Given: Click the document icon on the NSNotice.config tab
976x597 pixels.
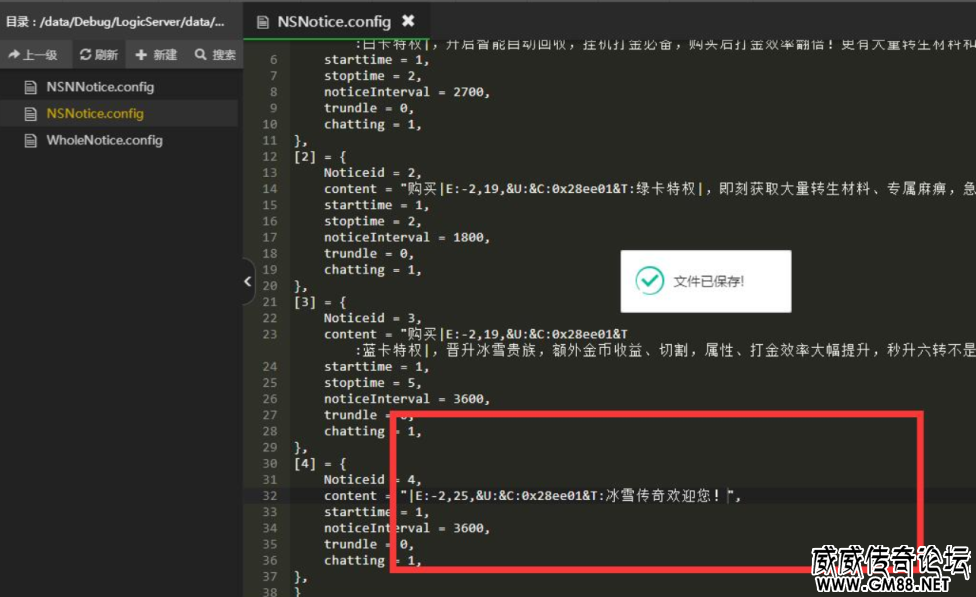Looking at the screenshot, I should [x=263, y=22].
